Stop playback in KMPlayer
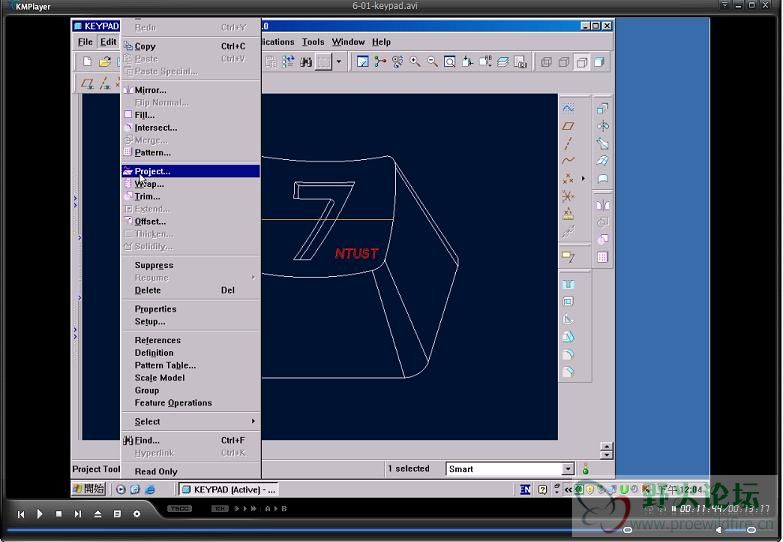 pos(58,514)
